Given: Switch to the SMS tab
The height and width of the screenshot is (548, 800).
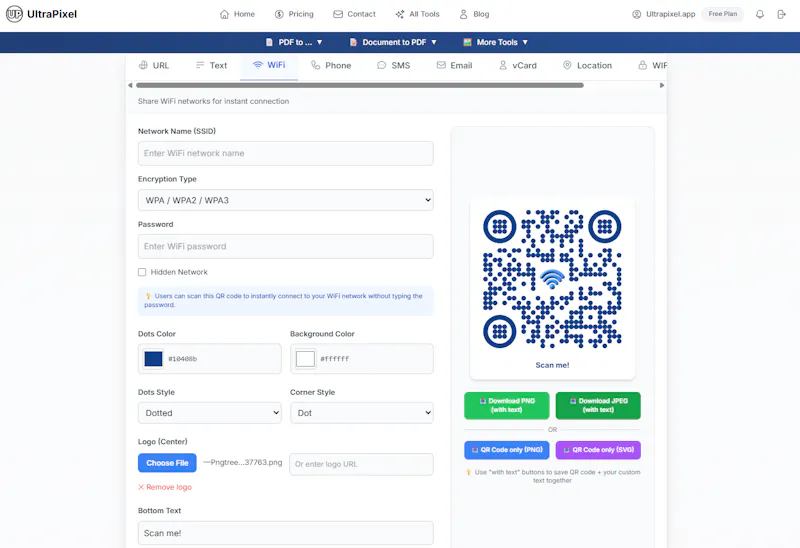Looking at the screenshot, I should pos(393,65).
